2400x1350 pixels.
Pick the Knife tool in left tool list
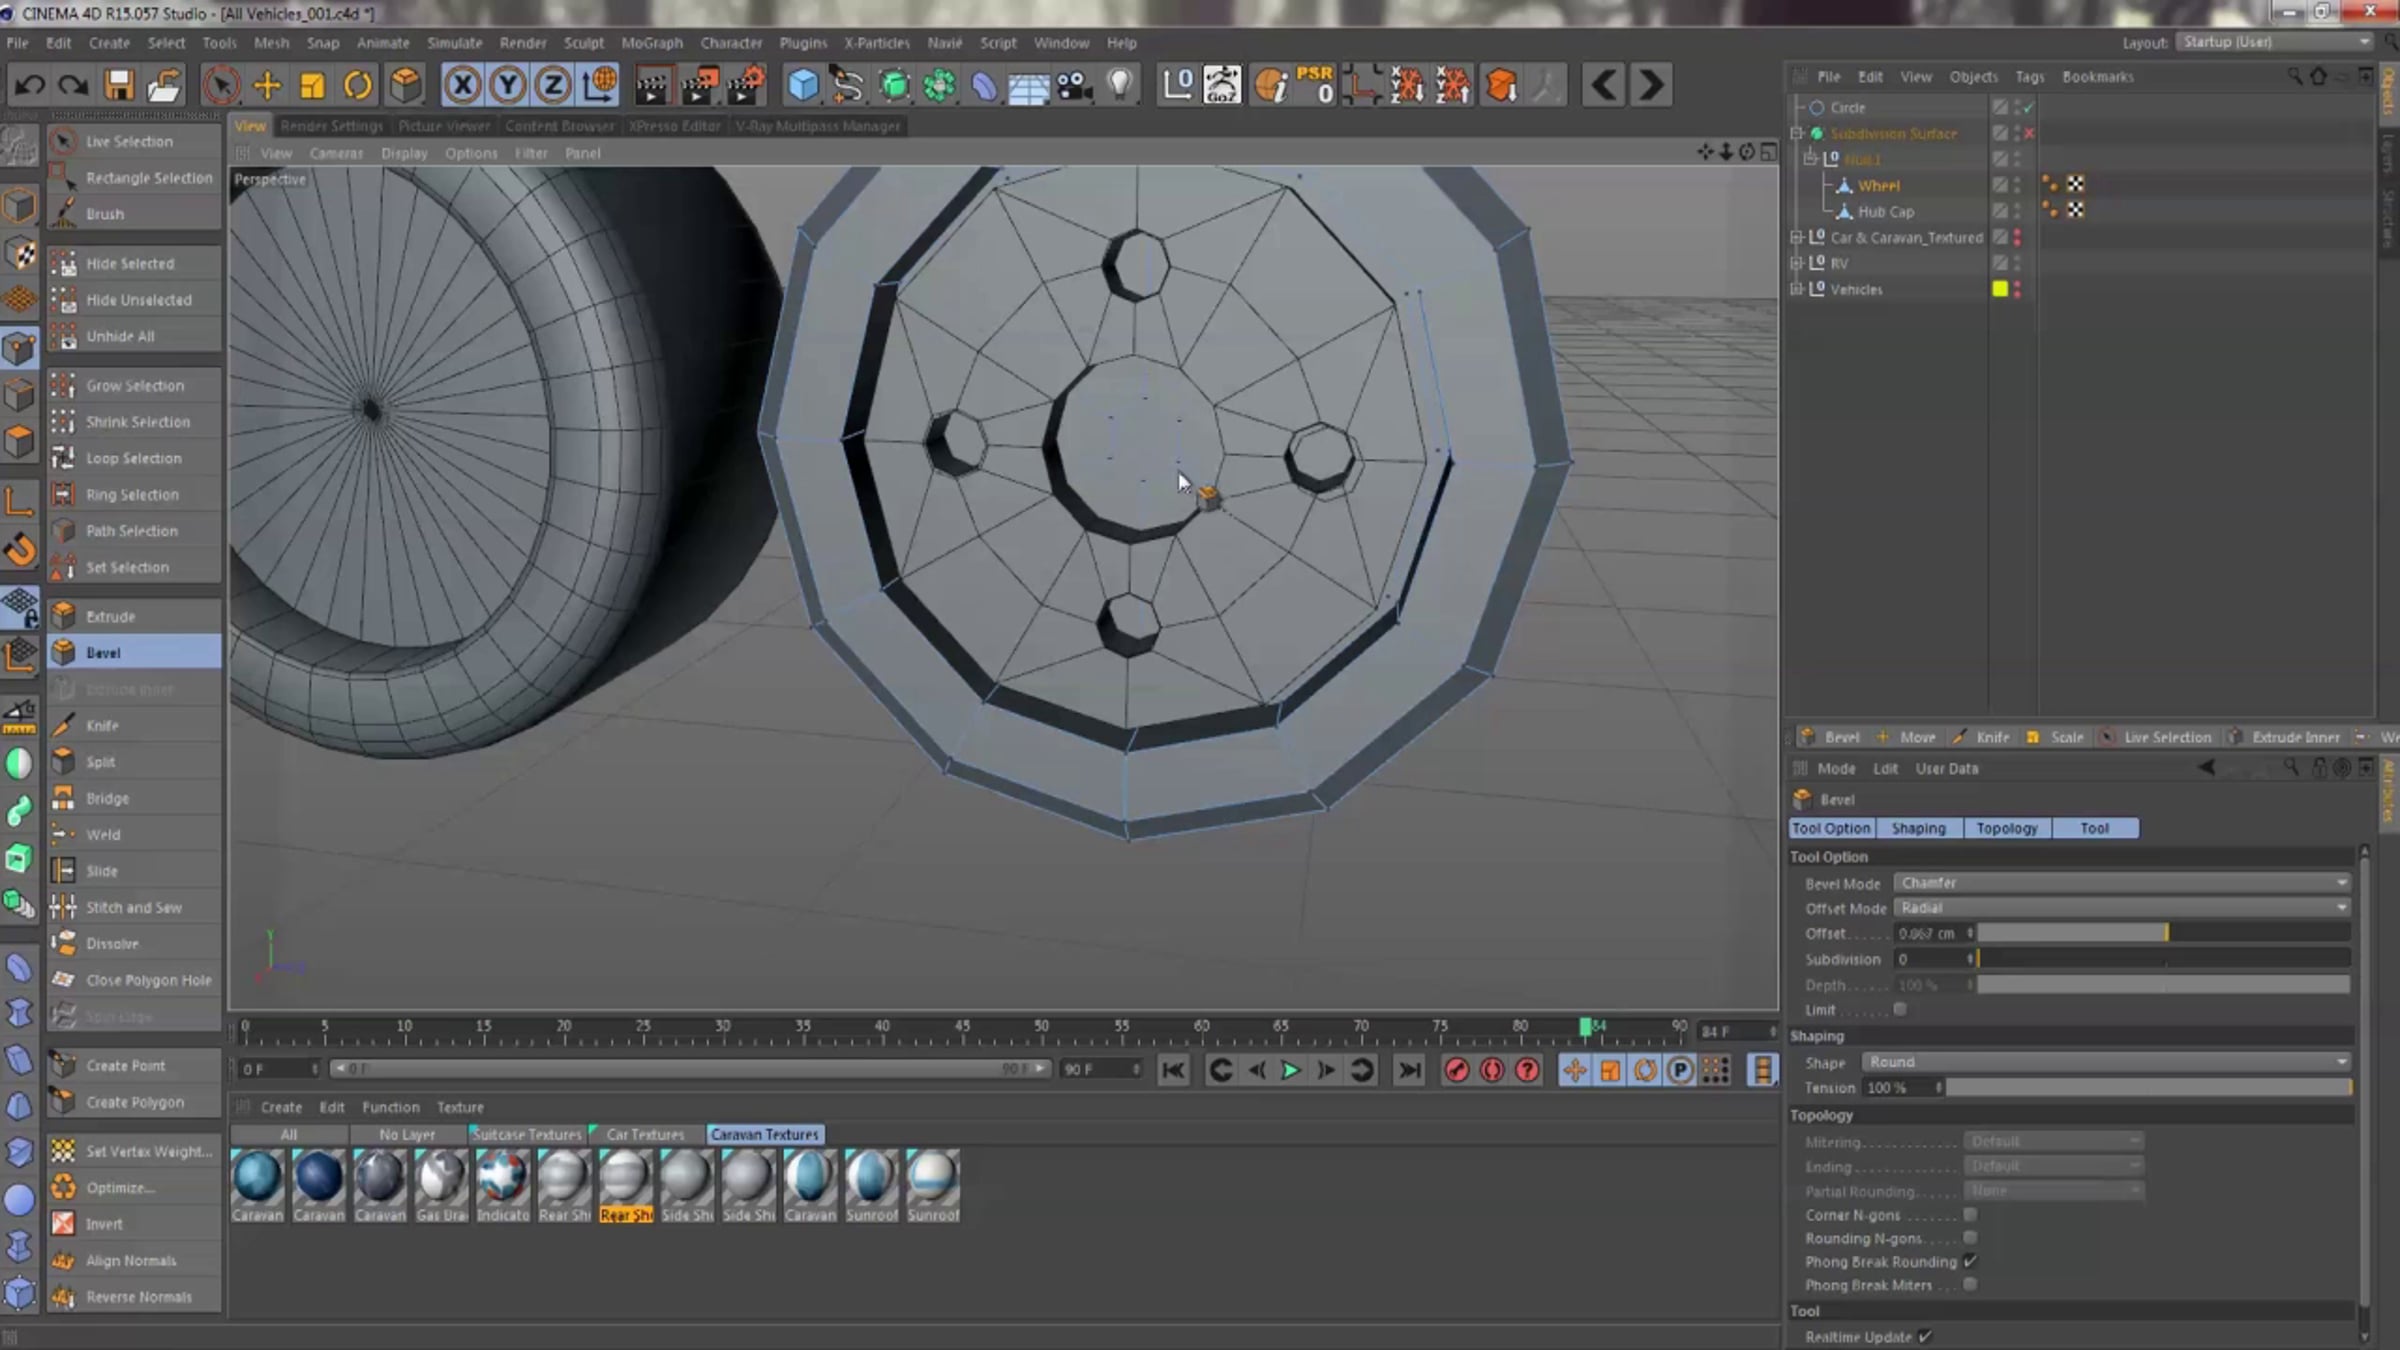click(133, 725)
